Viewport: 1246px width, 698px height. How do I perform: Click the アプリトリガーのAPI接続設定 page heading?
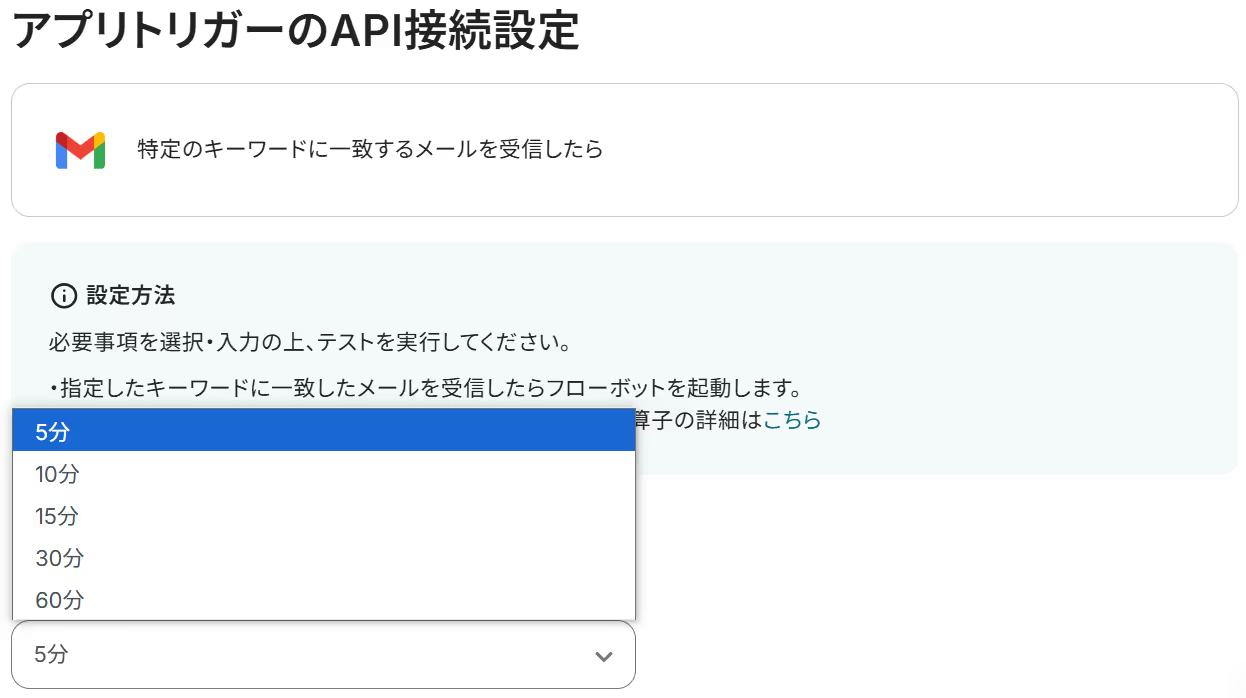point(296,31)
